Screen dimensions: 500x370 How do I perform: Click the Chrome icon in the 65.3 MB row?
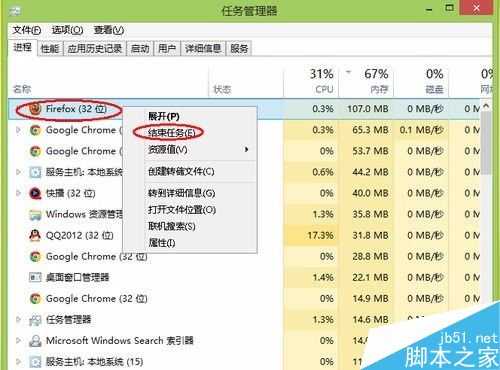(35, 130)
